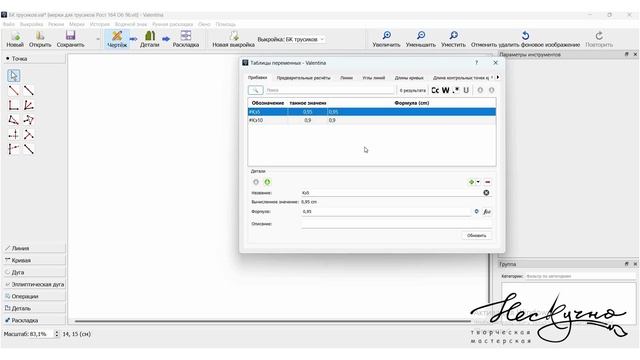The width and height of the screenshot is (640, 360).
Task: Click the blue expand arrows beside the formula field
Action: point(476,211)
